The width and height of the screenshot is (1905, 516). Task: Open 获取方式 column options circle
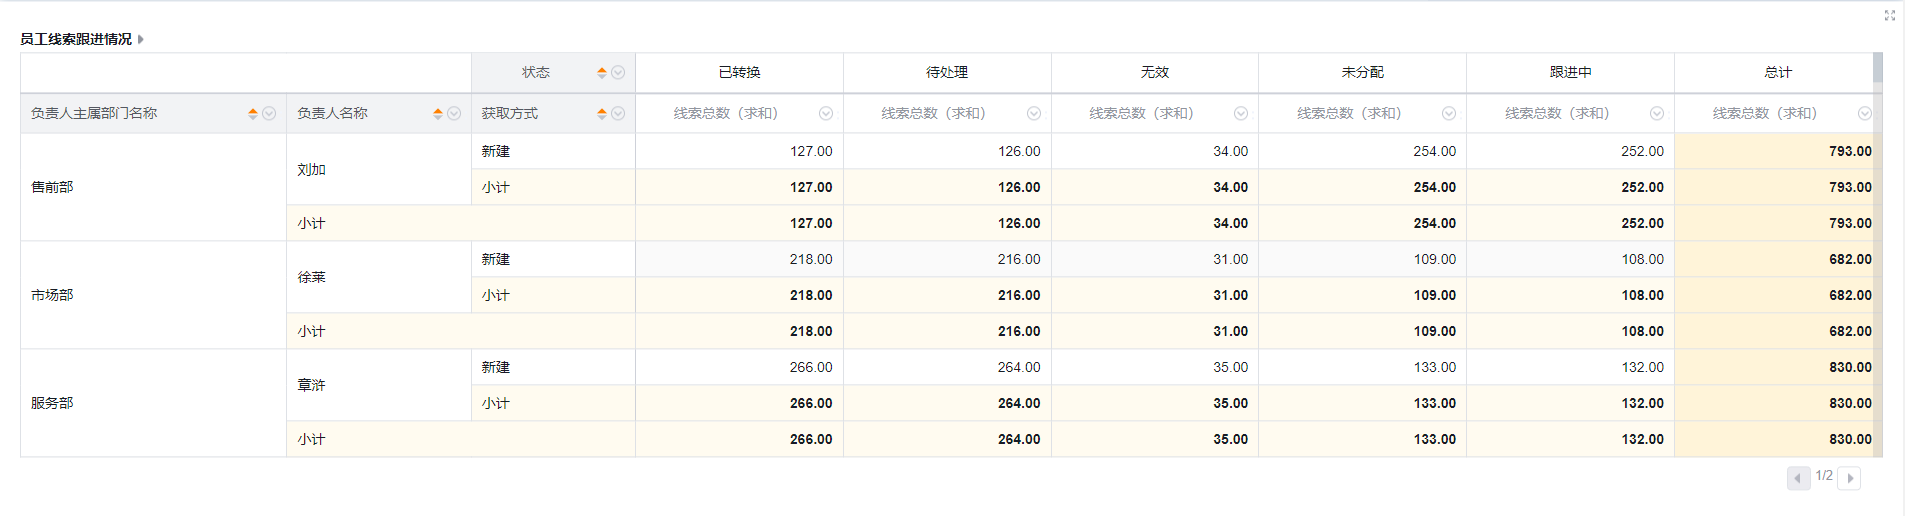(618, 114)
